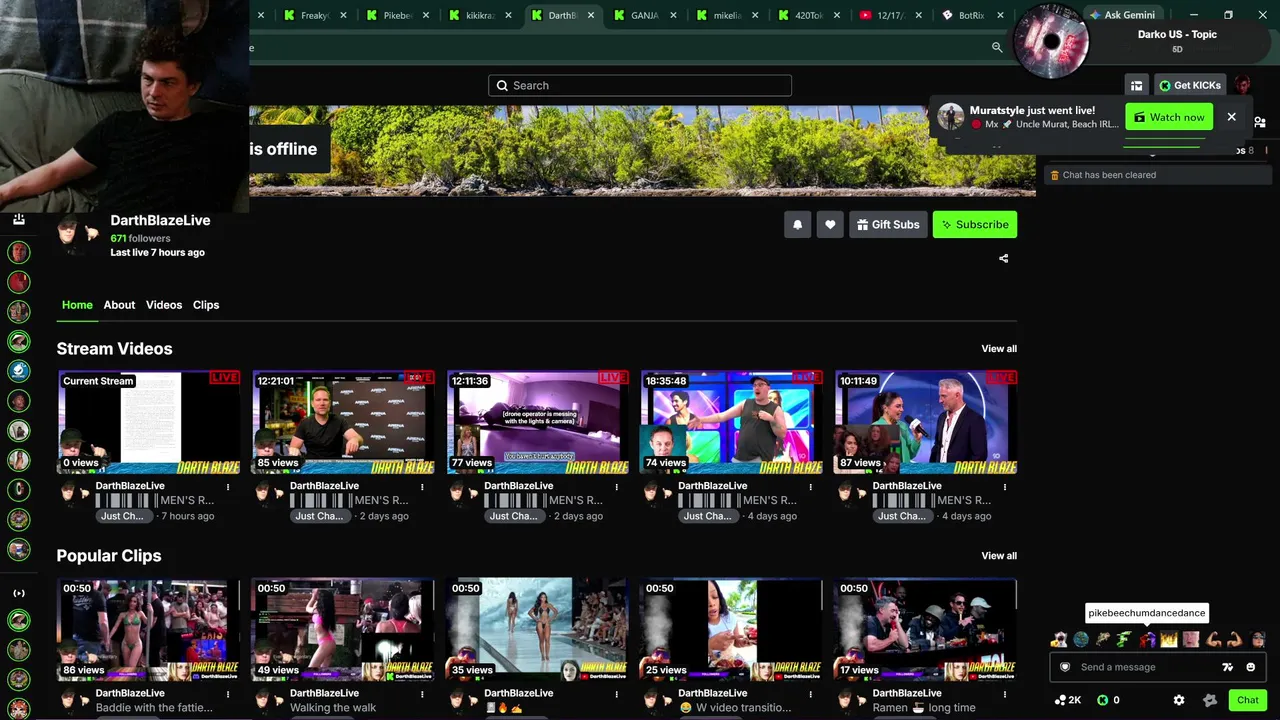This screenshot has height=720, width=1280.
Task: Open the first followed channel in sidebar
Action: pyautogui.click(x=19, y=251)
